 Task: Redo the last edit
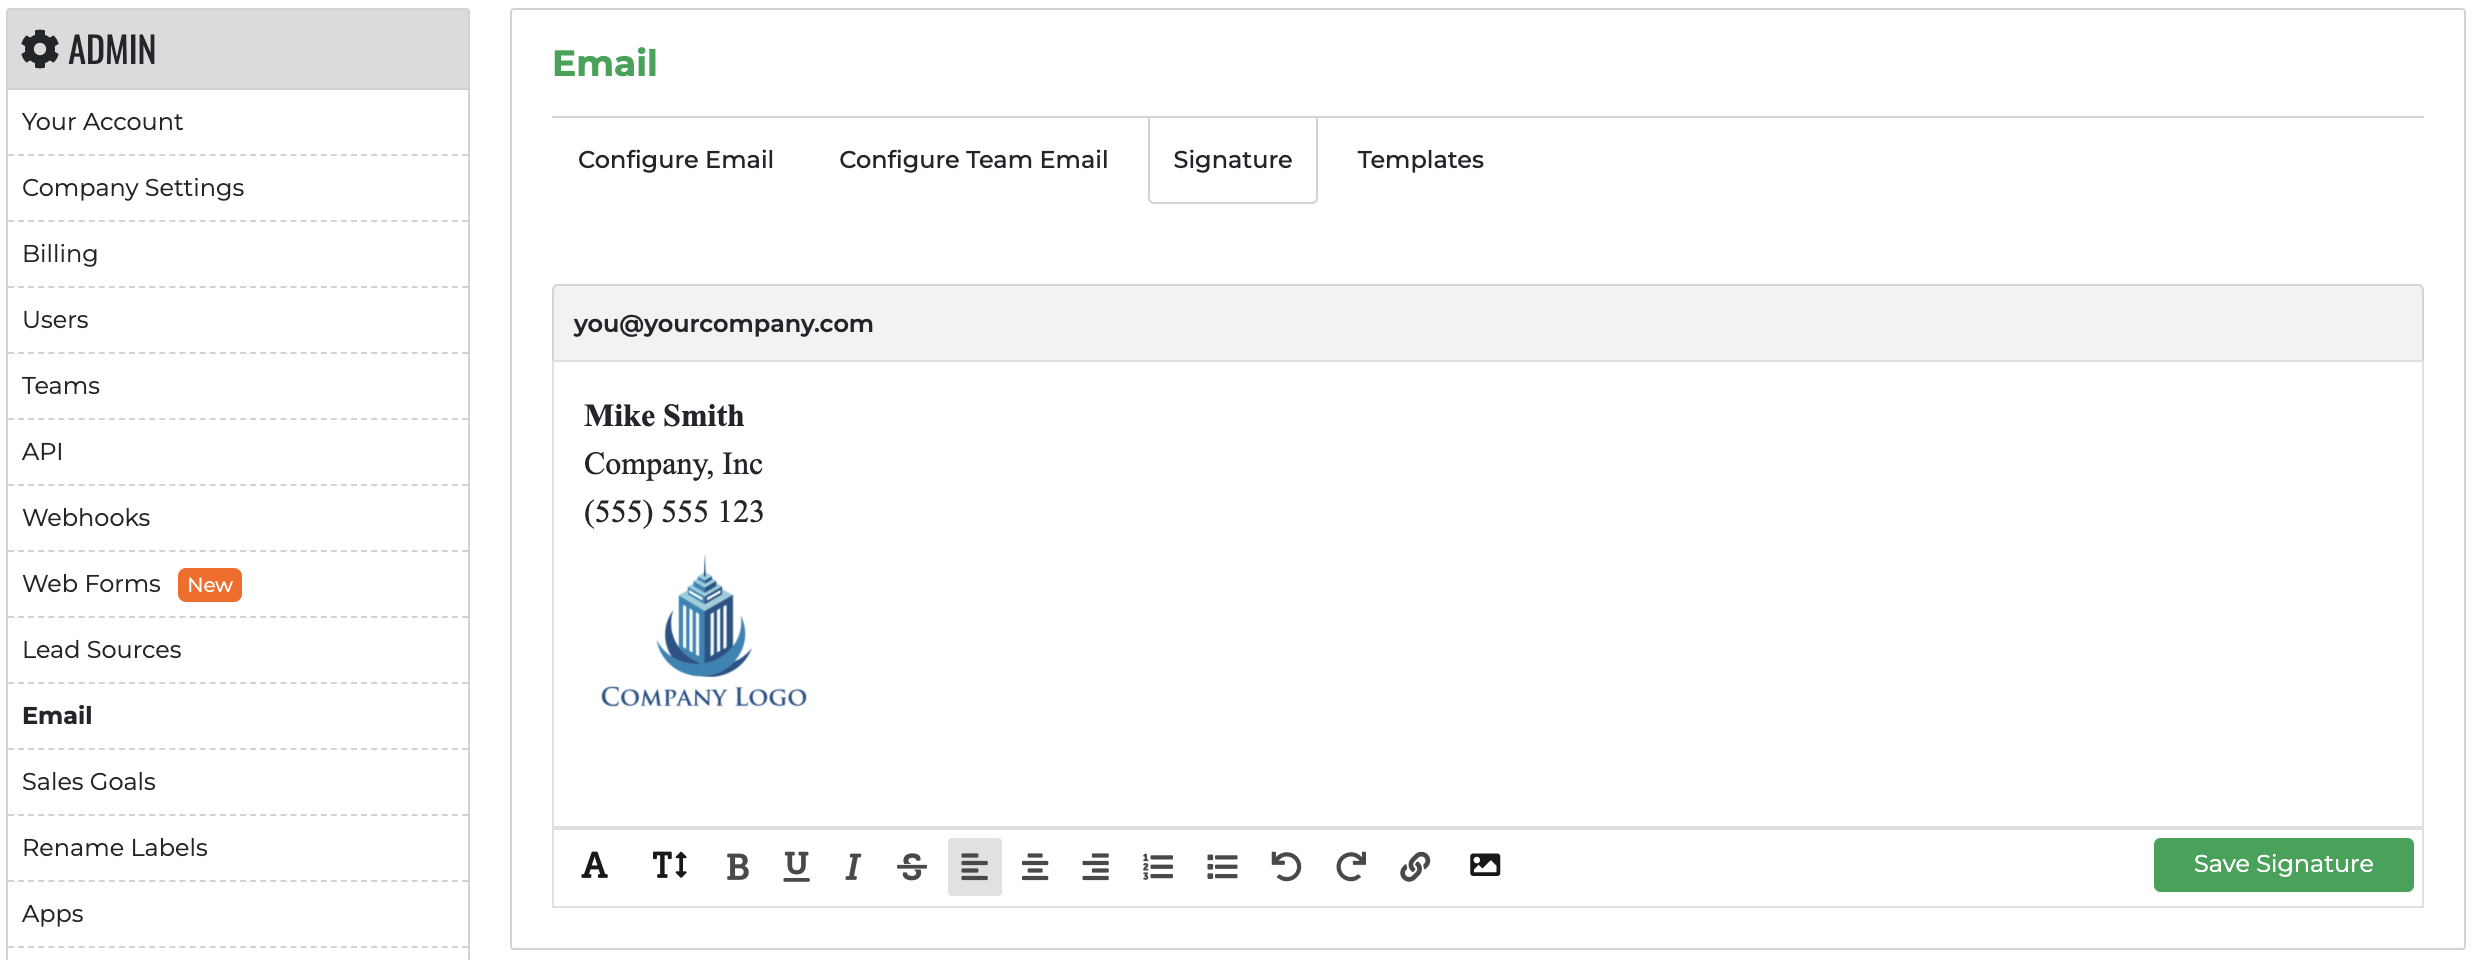1350,866
